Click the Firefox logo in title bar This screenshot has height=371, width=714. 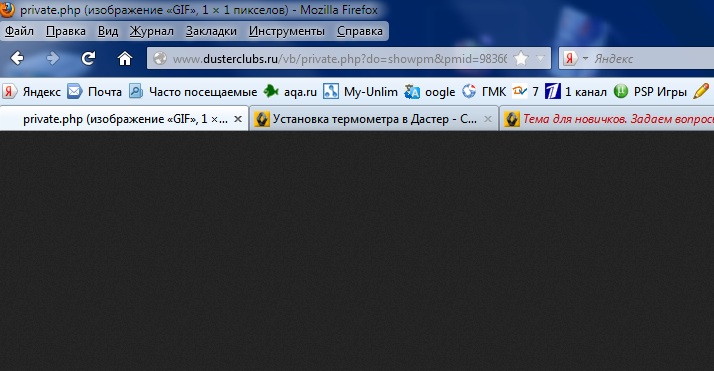[7, 9]
